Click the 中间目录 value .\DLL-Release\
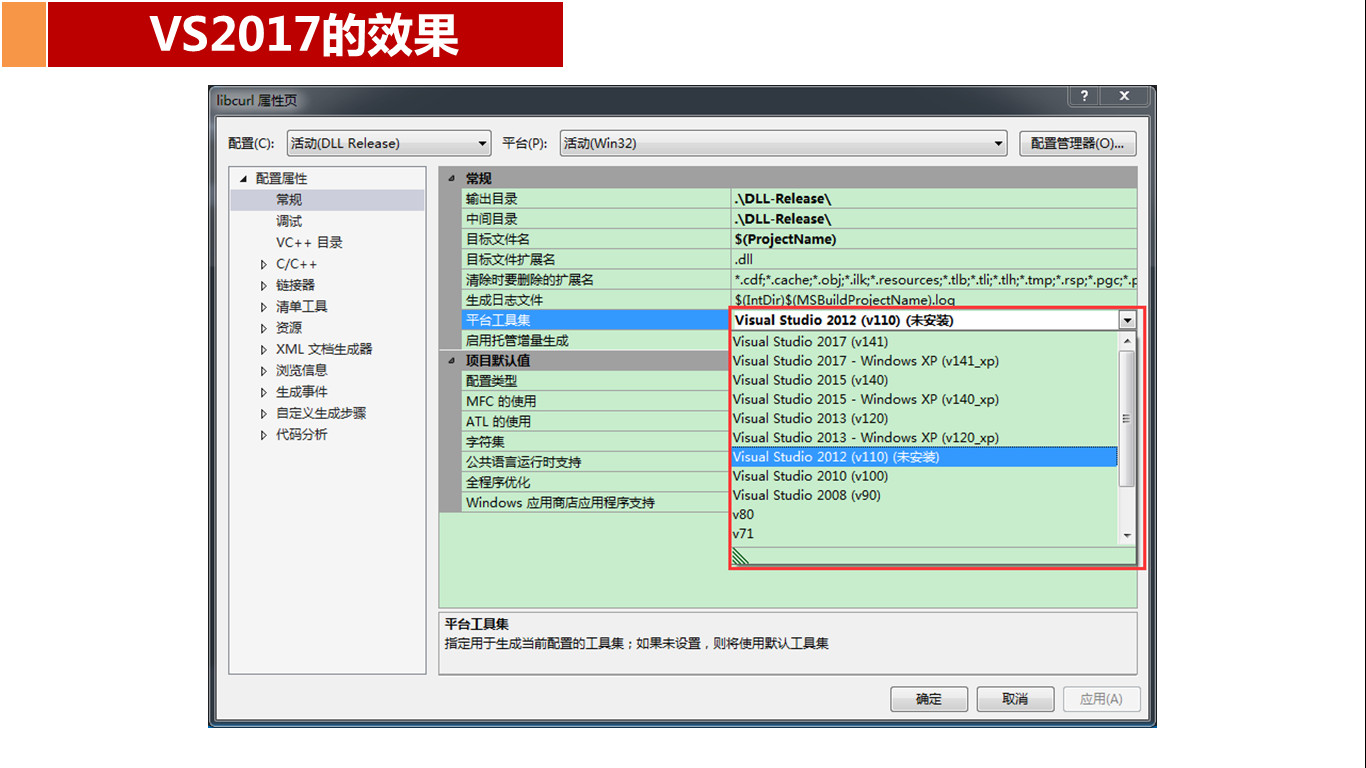The image size is (1366, 768). [783, 219]
